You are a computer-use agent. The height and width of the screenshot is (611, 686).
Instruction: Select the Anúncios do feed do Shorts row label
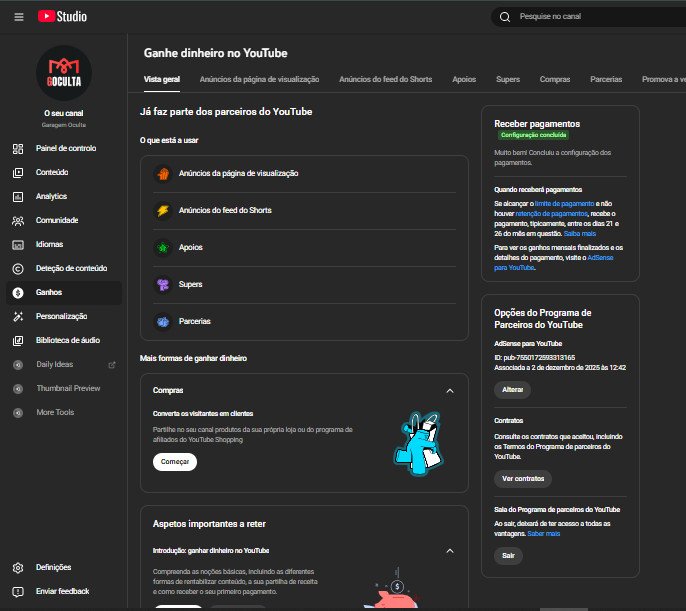tap(225, 211)
